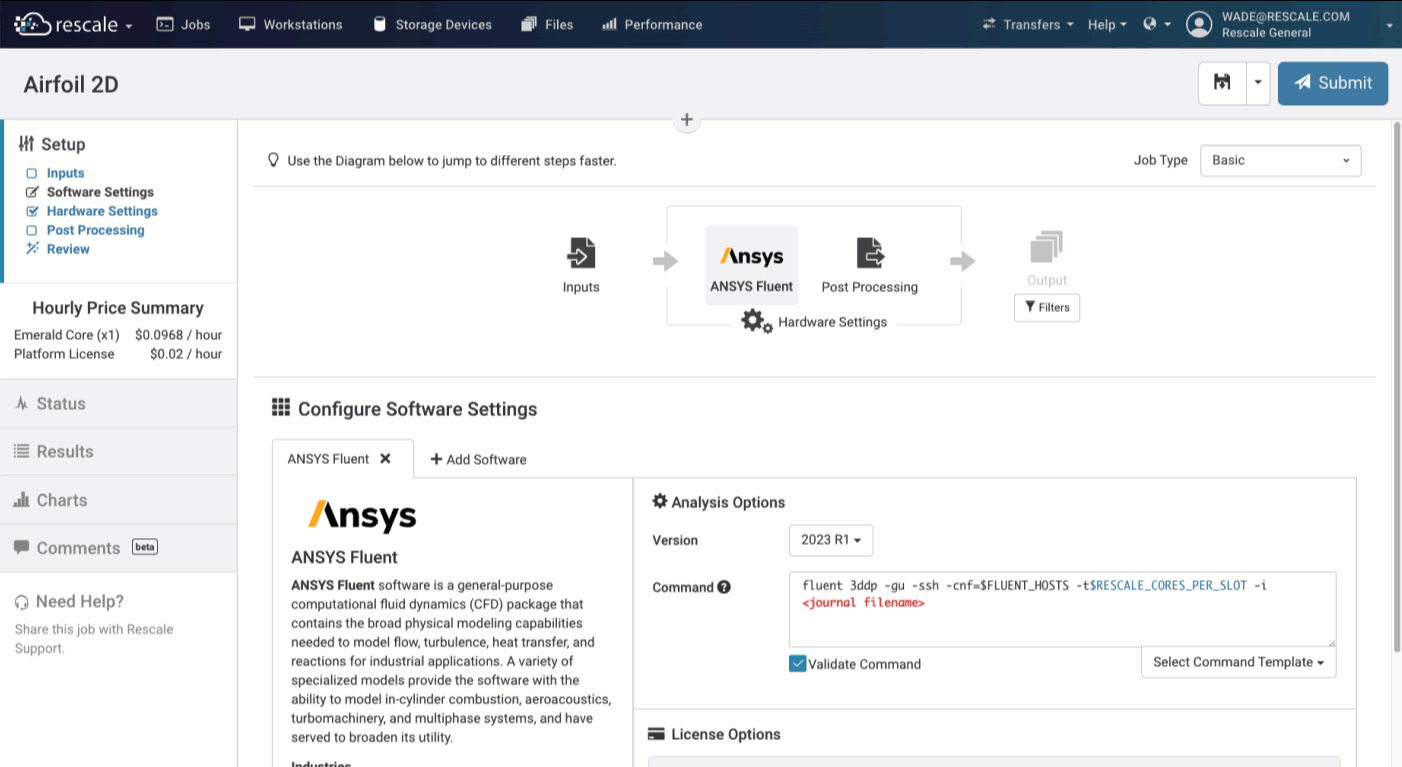This screenshot has width=1402, height=767.
Task: Select the ANSYS Fluent diagram tile
Action: pyautogui.click(x=752, y=265)
